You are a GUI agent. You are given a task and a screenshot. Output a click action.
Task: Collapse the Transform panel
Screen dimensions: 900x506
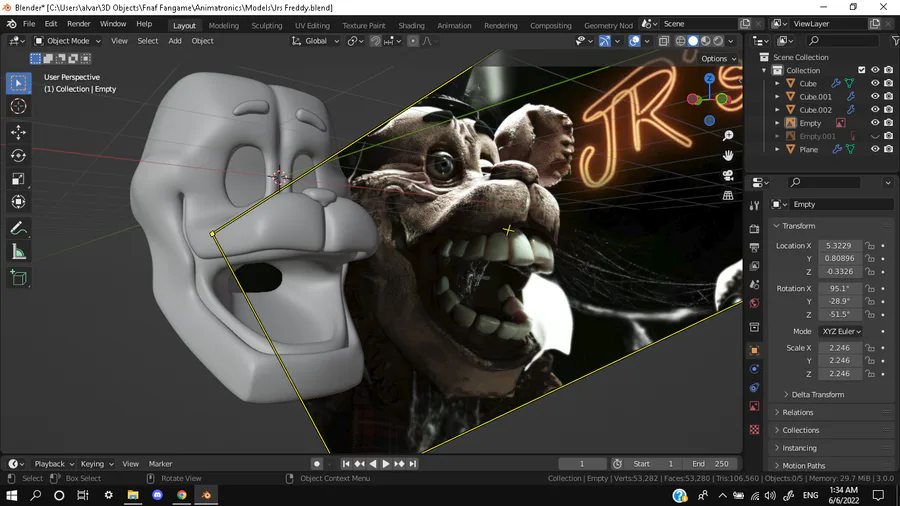pos(798,226)
